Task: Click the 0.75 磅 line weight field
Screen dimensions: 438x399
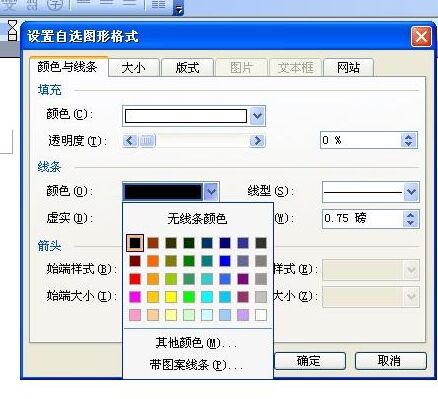Action: click(x=362, y=219)
